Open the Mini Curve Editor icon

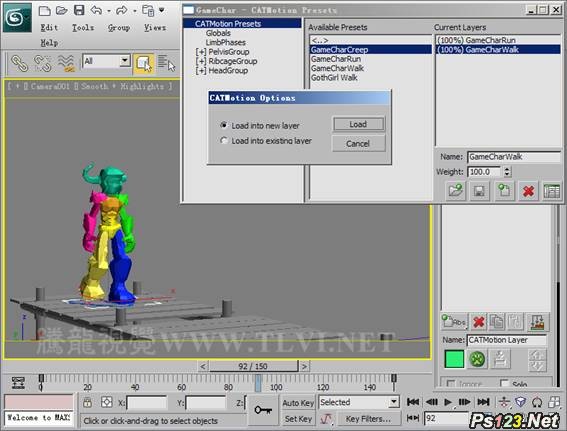tap(18, 383)
